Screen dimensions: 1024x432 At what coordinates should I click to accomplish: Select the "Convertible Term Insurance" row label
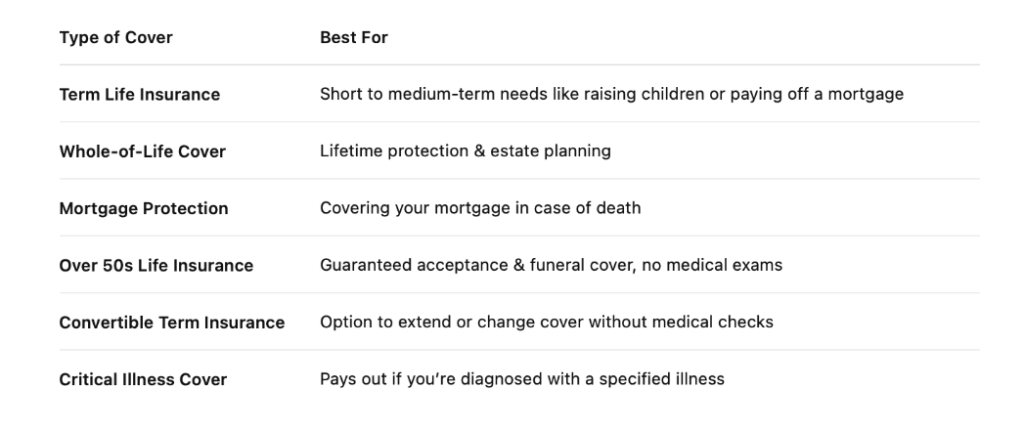[x=172, y=323]
